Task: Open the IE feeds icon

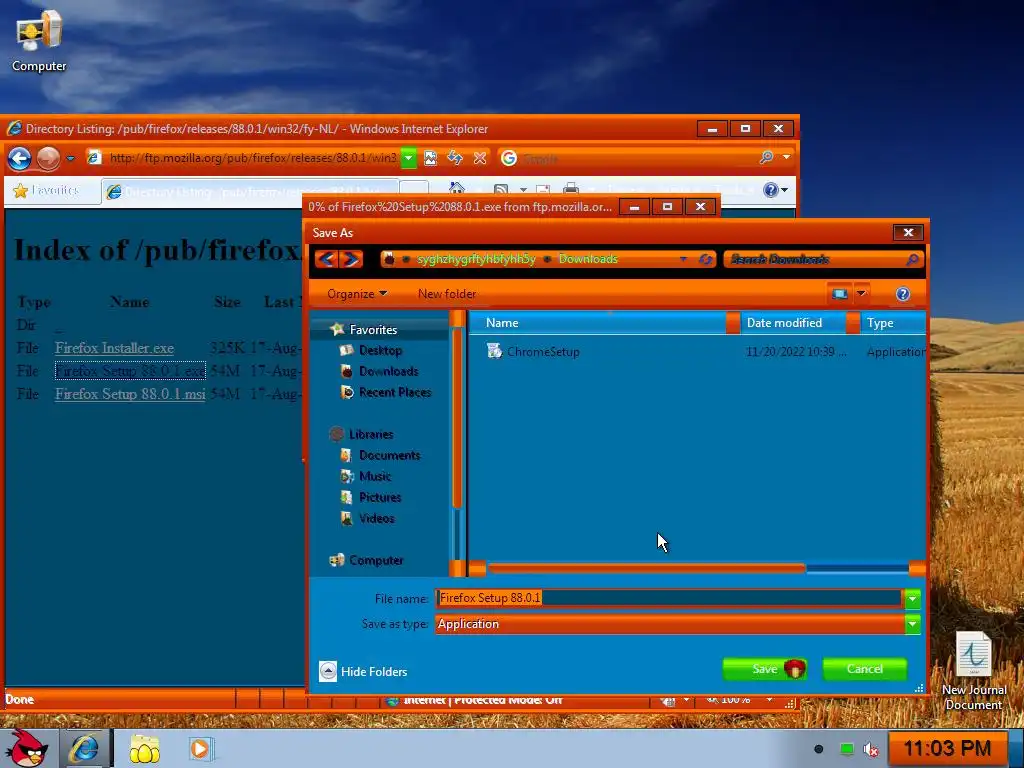Action: tap(501, 189)
